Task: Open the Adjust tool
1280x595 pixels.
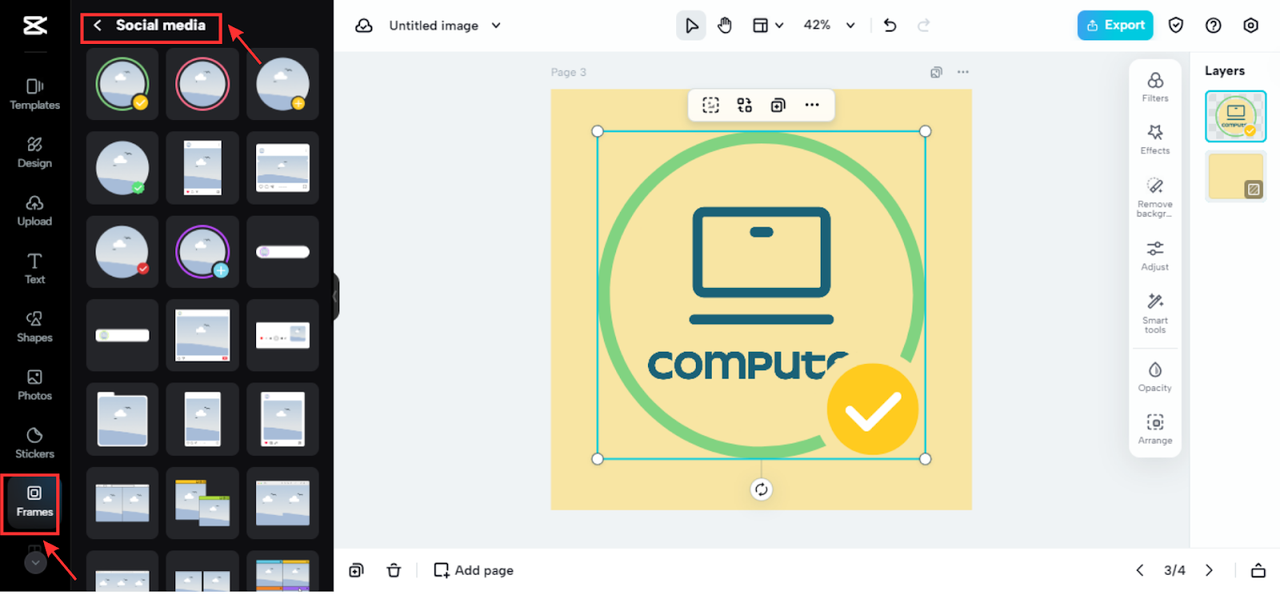Action: pyautogui.click(x=1155, y=255)
